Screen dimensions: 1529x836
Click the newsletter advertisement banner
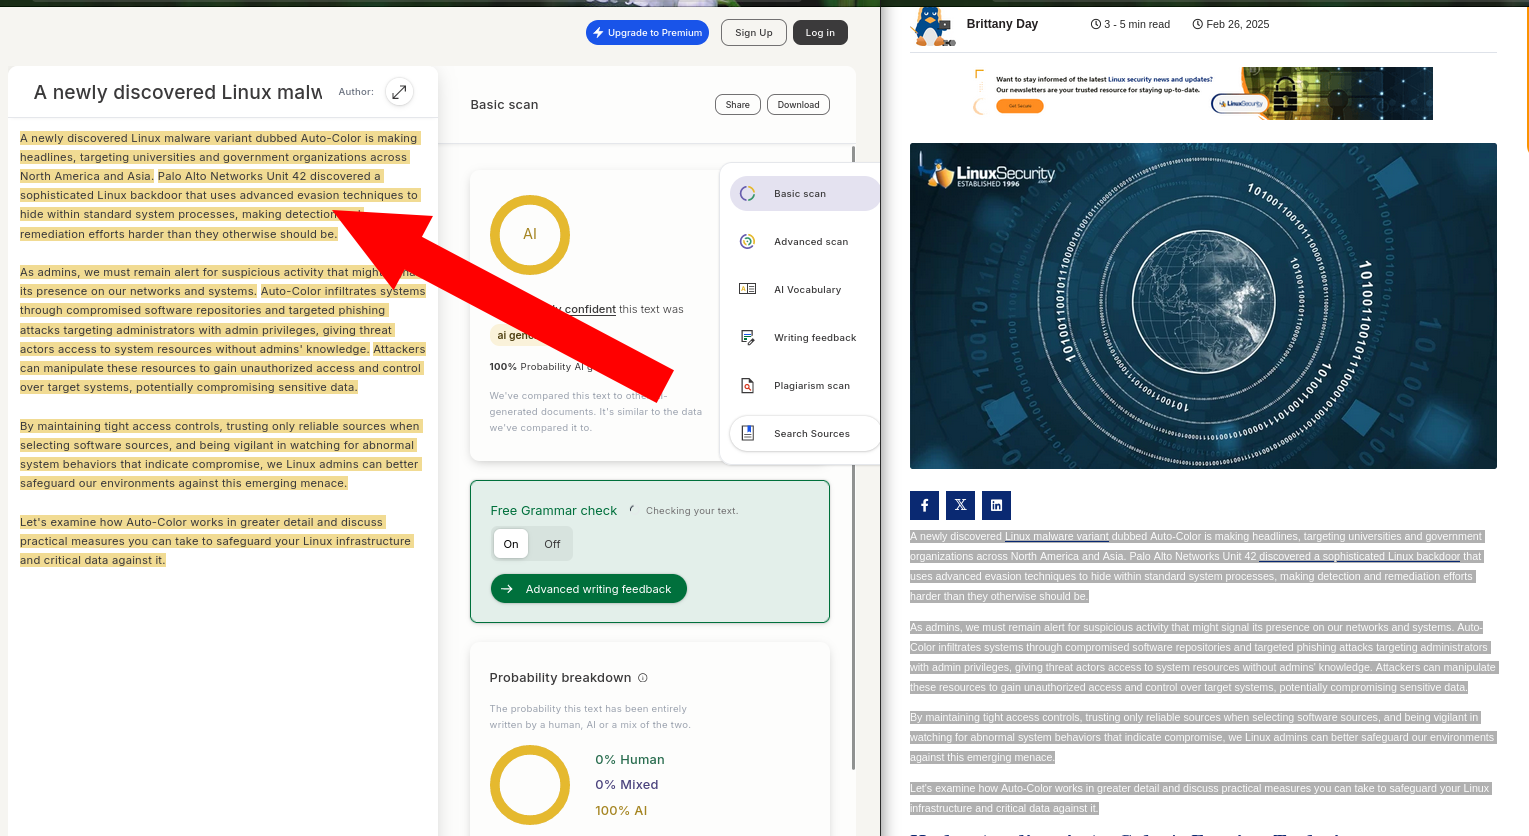pos(1203,93)
